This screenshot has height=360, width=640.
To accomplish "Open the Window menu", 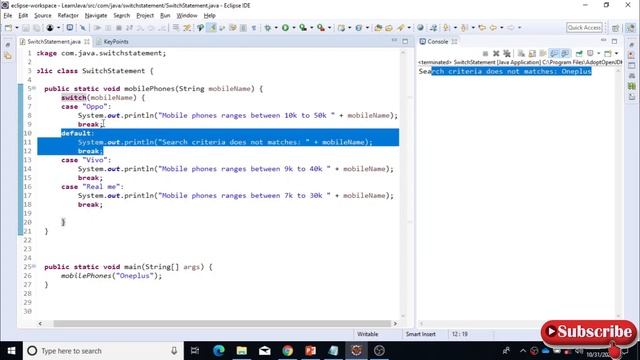I will point(187,16).
